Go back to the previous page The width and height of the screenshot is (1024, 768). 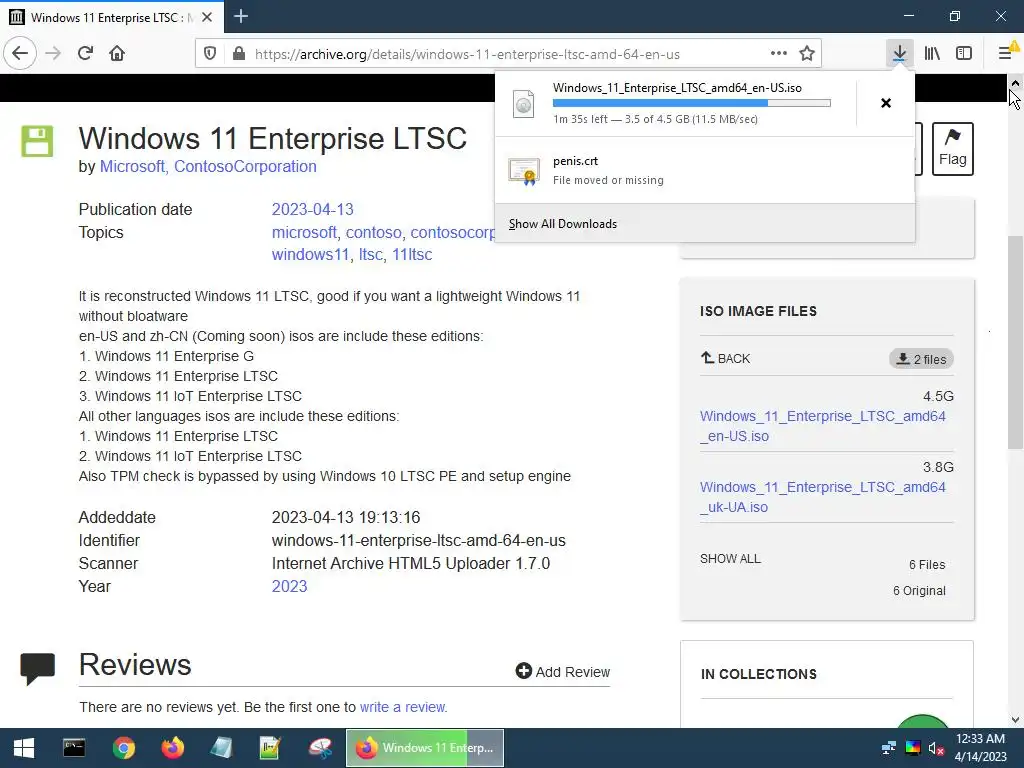tap(20, 54)
